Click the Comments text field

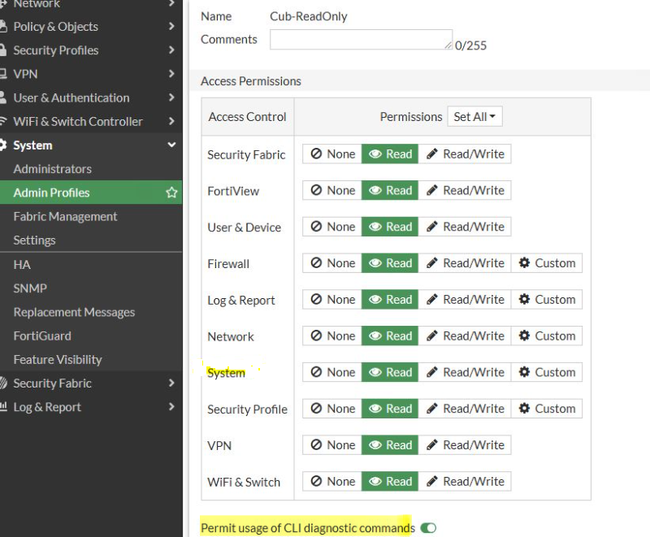360,40
